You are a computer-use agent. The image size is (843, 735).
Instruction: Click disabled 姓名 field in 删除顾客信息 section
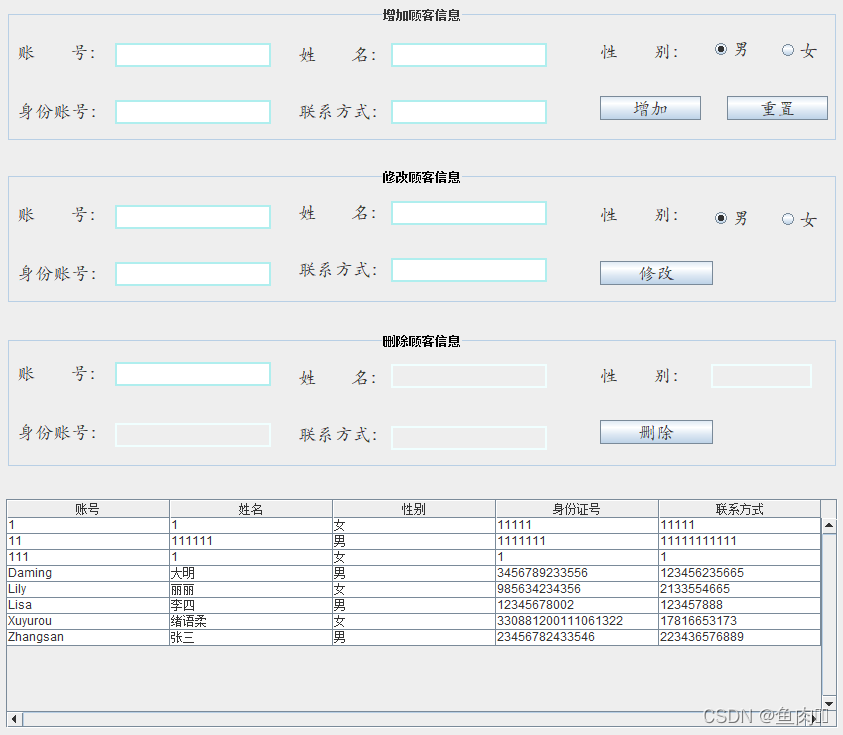(469, 376)
